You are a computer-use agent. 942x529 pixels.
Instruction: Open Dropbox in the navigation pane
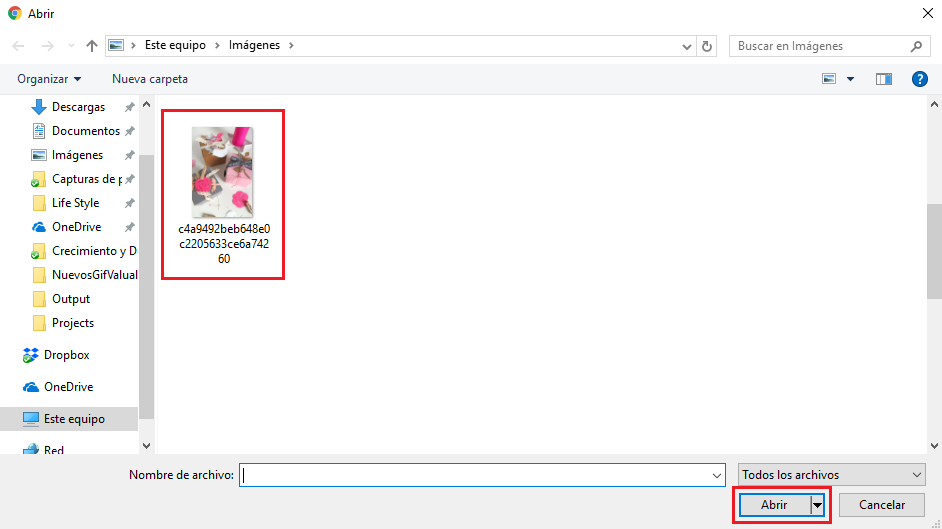point(66,355)
